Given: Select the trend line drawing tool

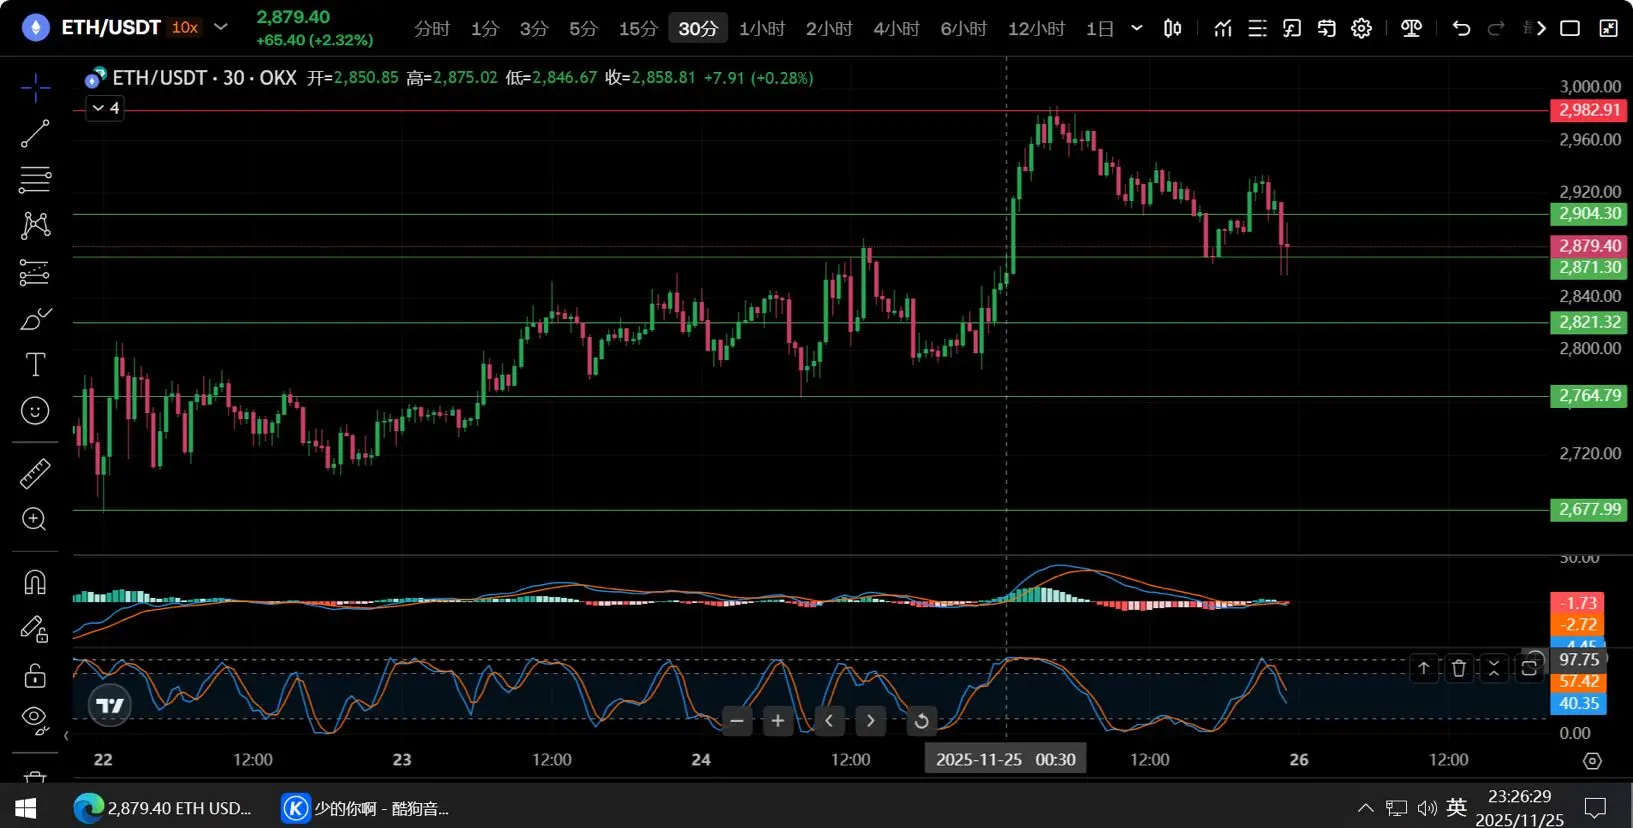Looking at the screenshot, I should 35,134.
